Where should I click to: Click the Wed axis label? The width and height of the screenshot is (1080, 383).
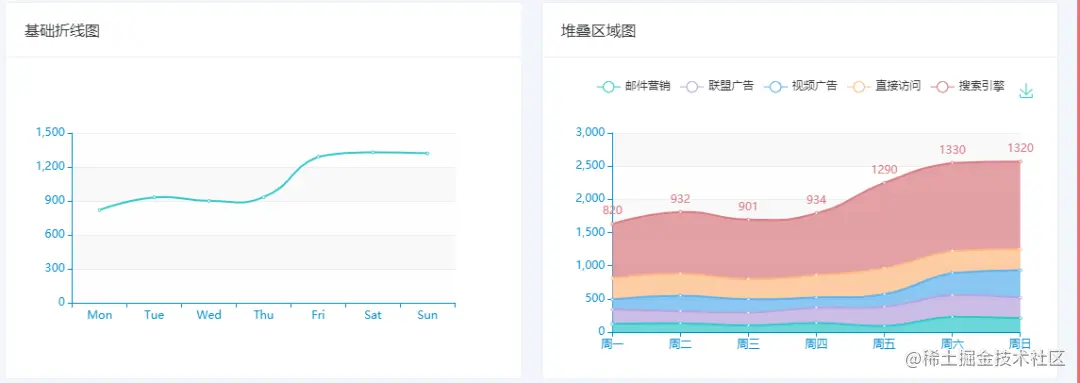pyautogui.click(x=209, y=315)
